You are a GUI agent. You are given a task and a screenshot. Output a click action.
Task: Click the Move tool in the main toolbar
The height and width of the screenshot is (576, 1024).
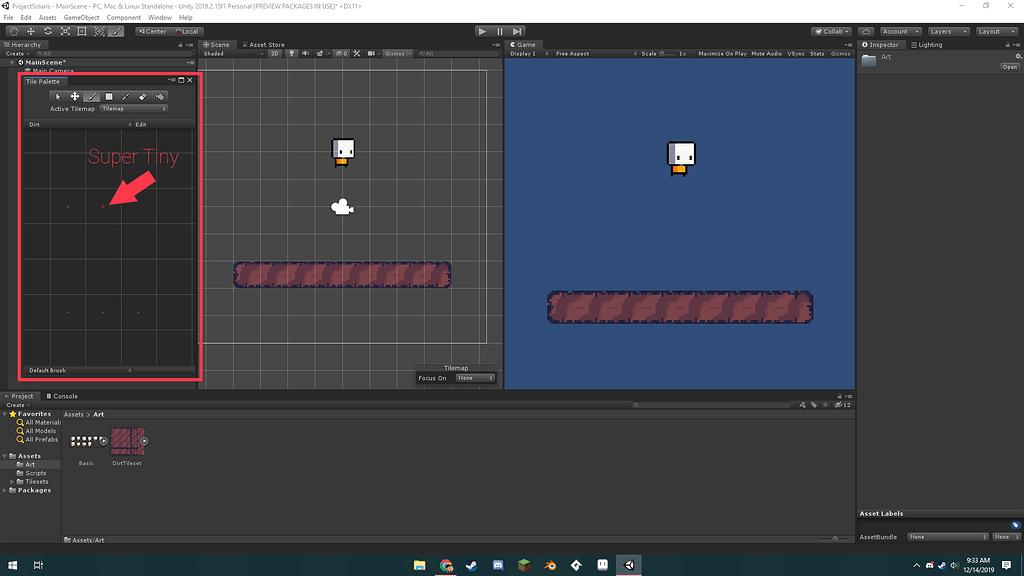(x=31, y=31)
